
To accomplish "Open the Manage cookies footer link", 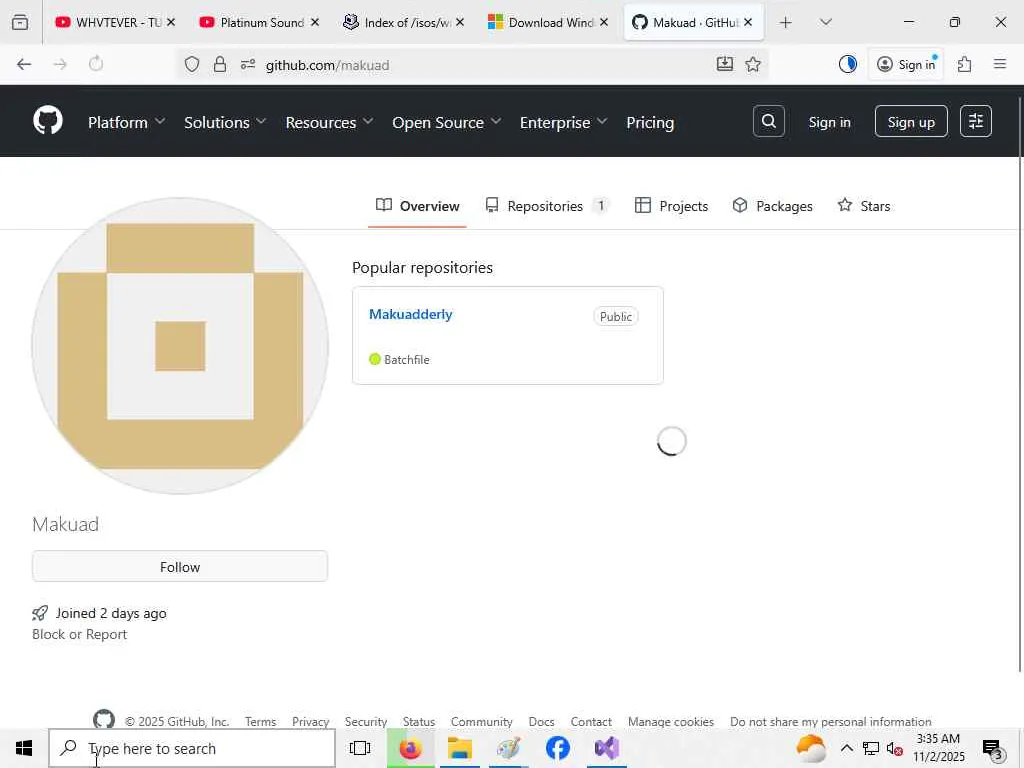I will point(671,722).
